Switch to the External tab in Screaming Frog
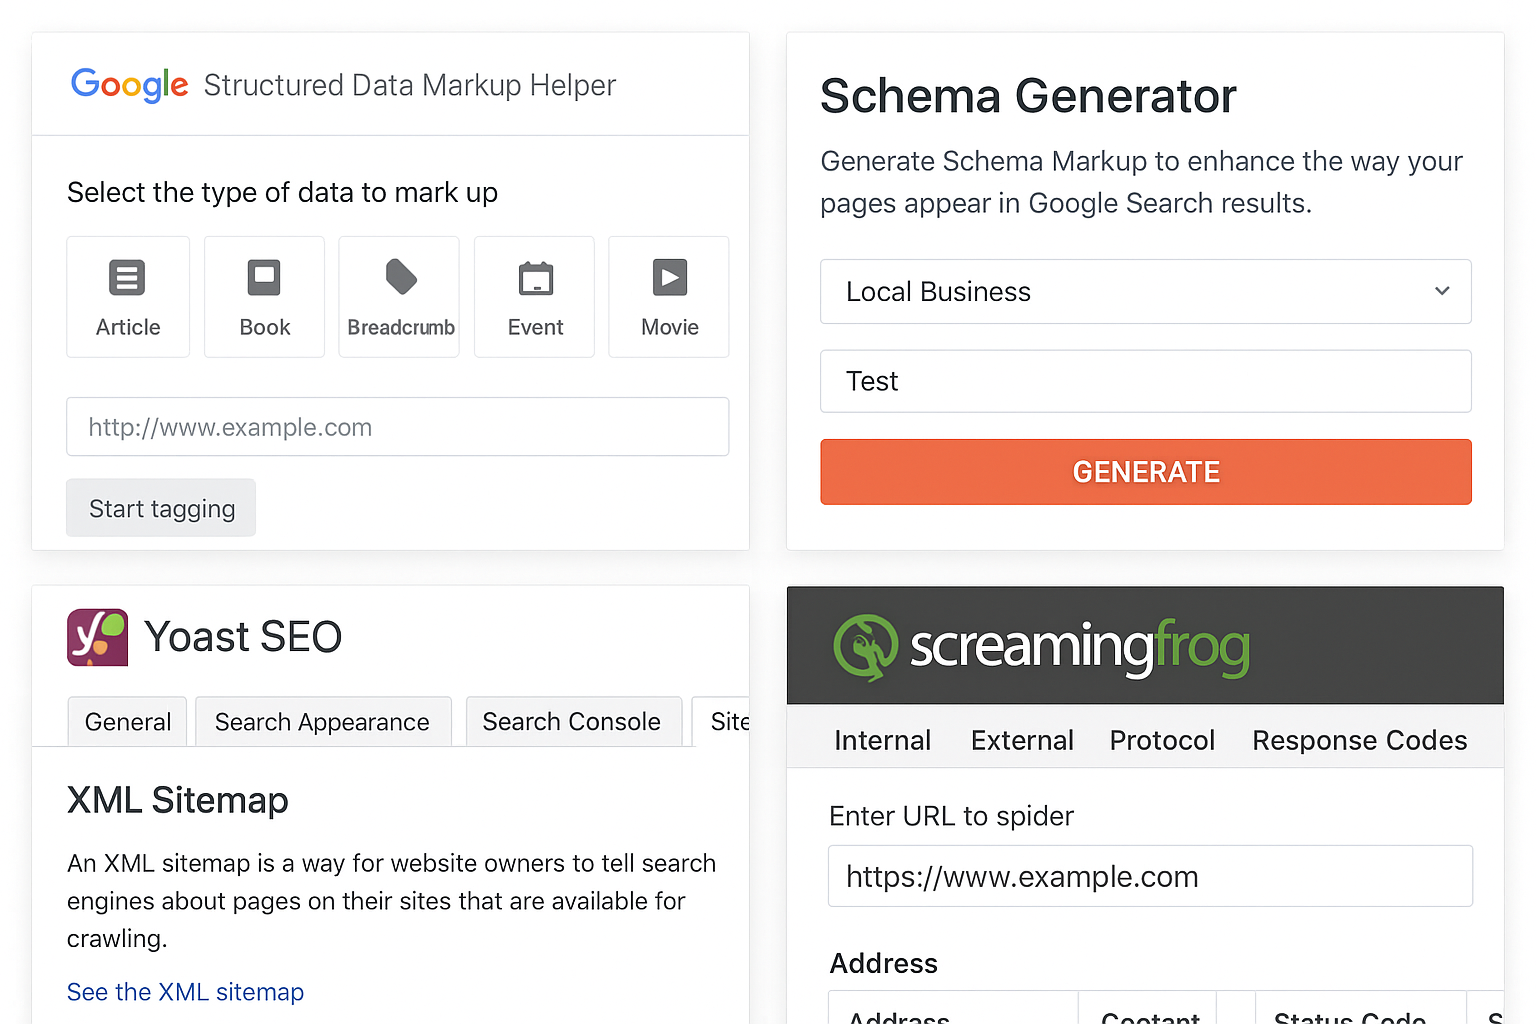Screen dimensions: 1536x1024 pos(1021,740)
